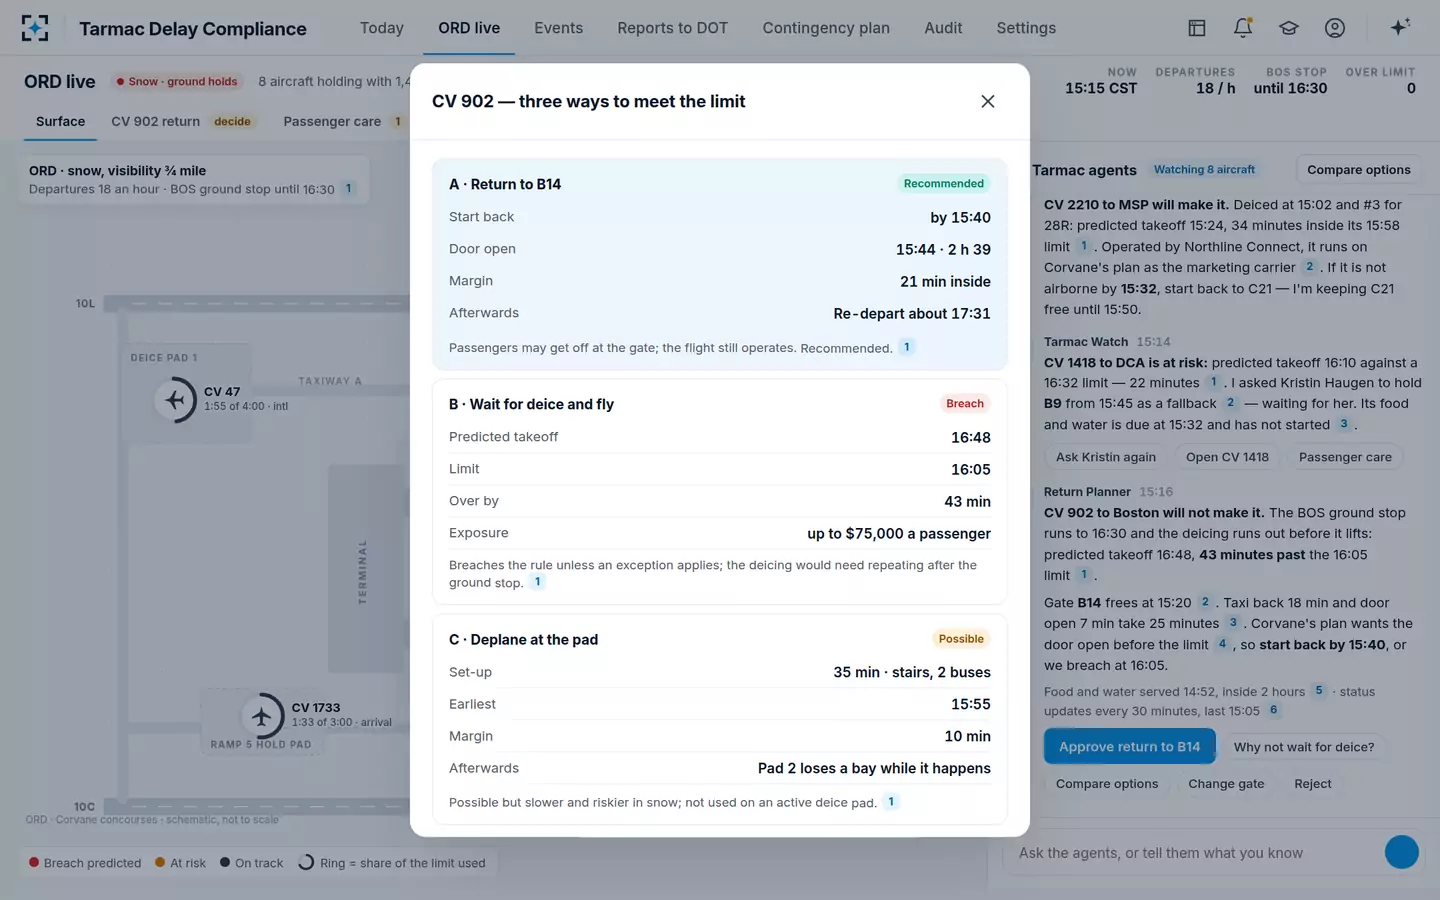Click the Tarmac Delay Compliance logo icon
This screenshot has height=900, width=1440.
click(35, 28)
